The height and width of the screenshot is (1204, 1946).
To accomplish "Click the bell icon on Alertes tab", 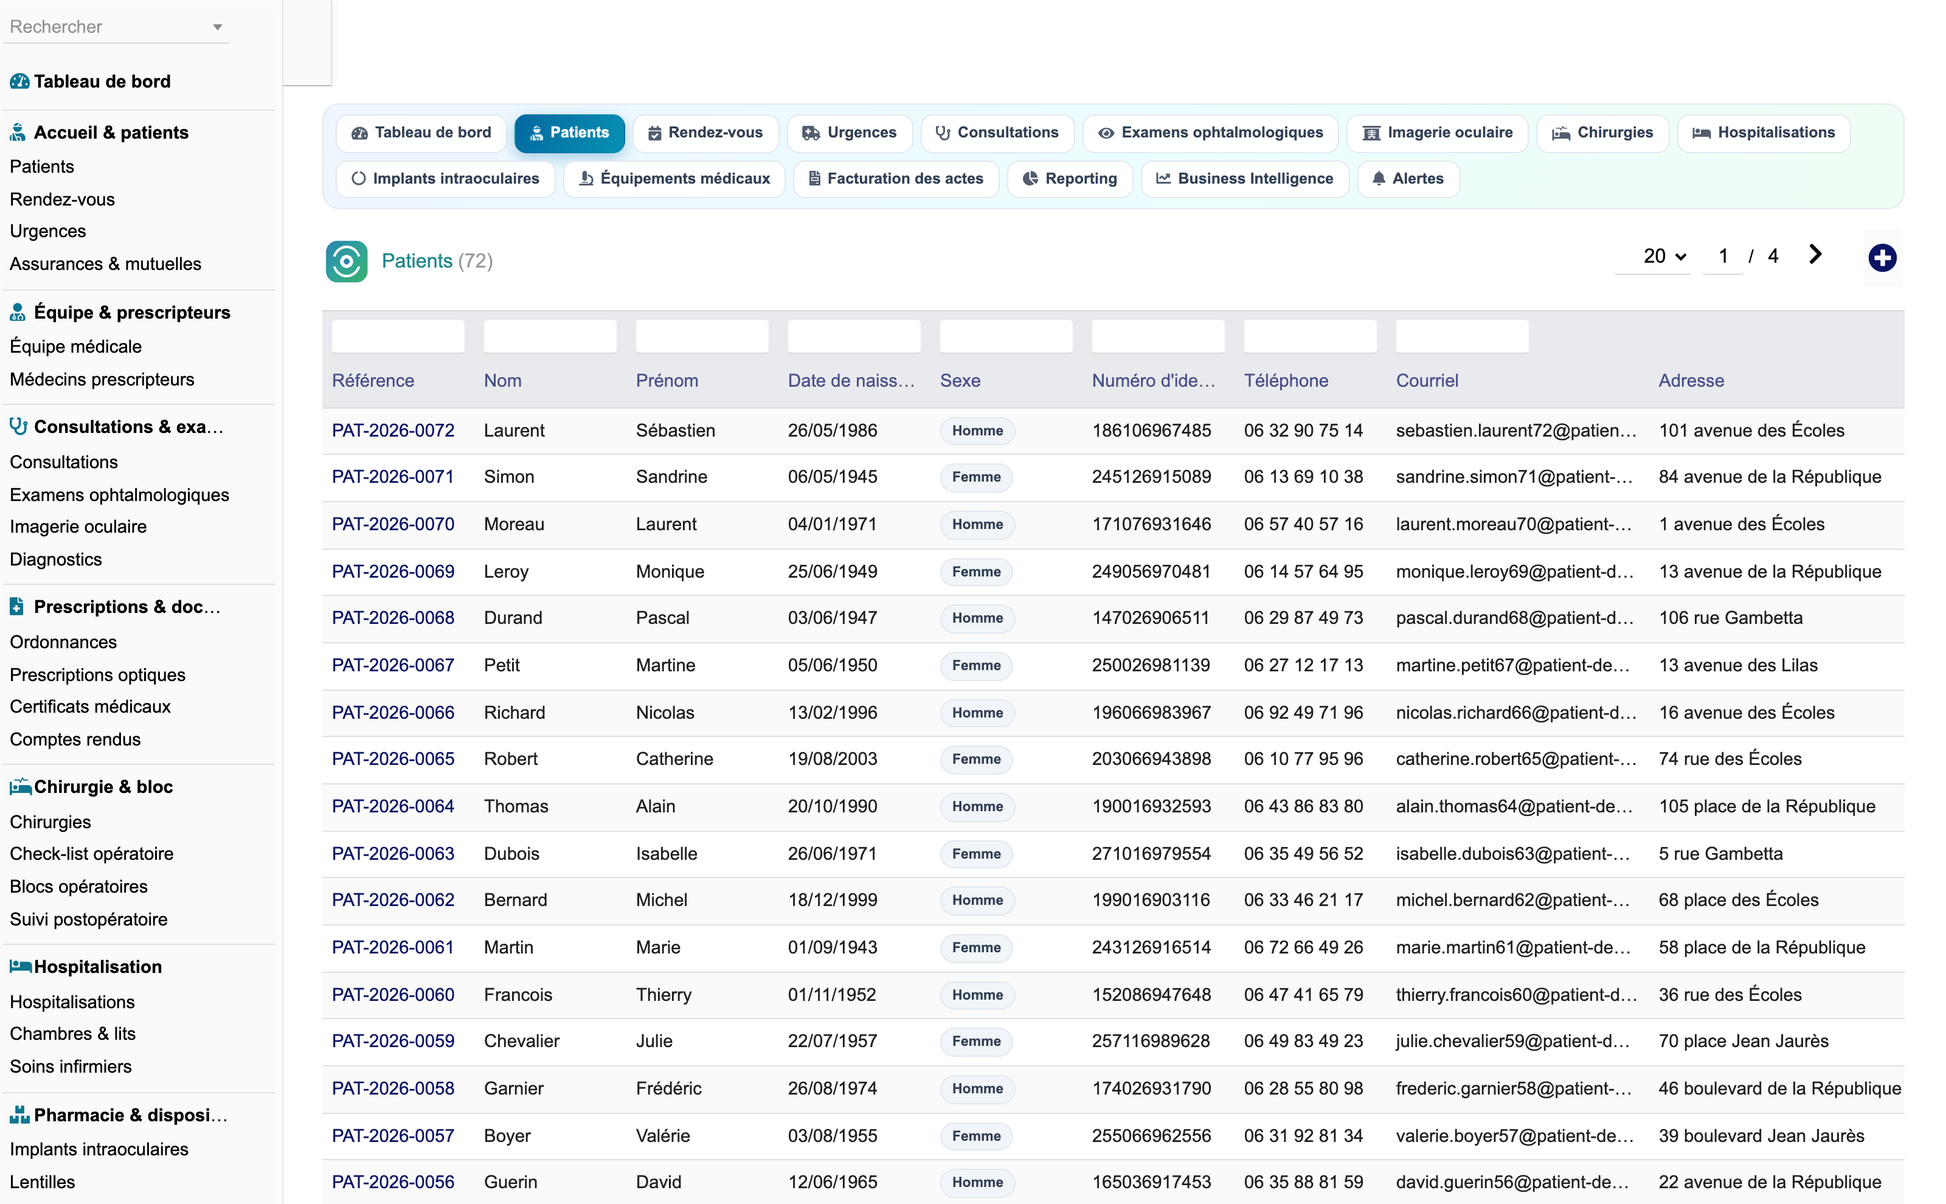I will pyautogui.click(x=1379, y=179).
